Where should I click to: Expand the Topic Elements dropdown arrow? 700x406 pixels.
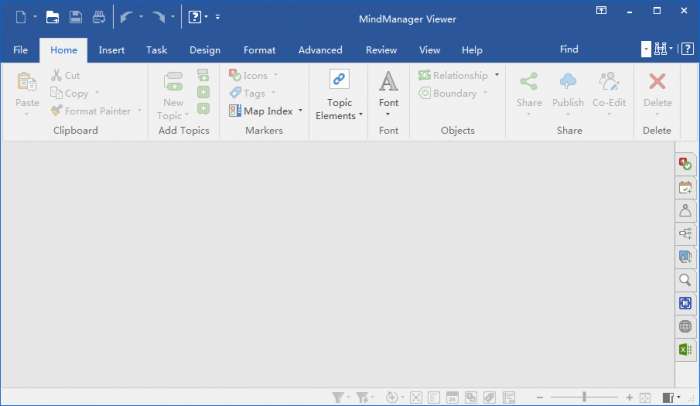coord(361,115)
